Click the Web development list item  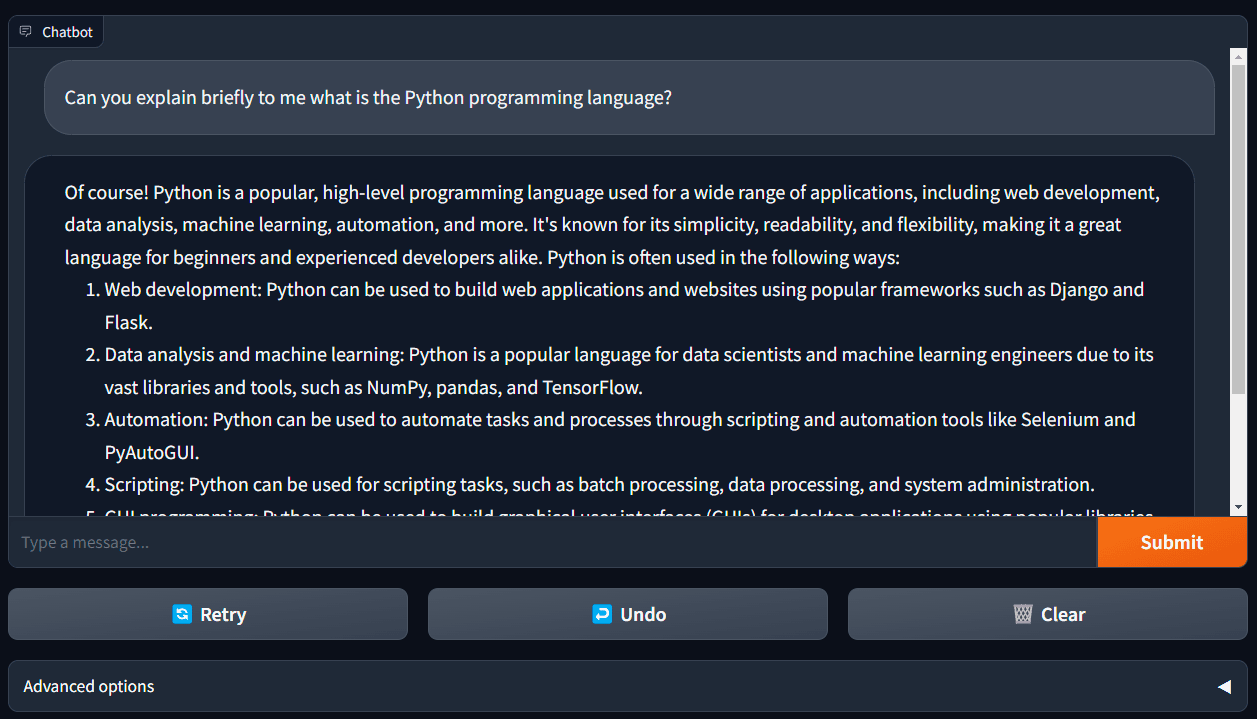[x=624, y=306]
